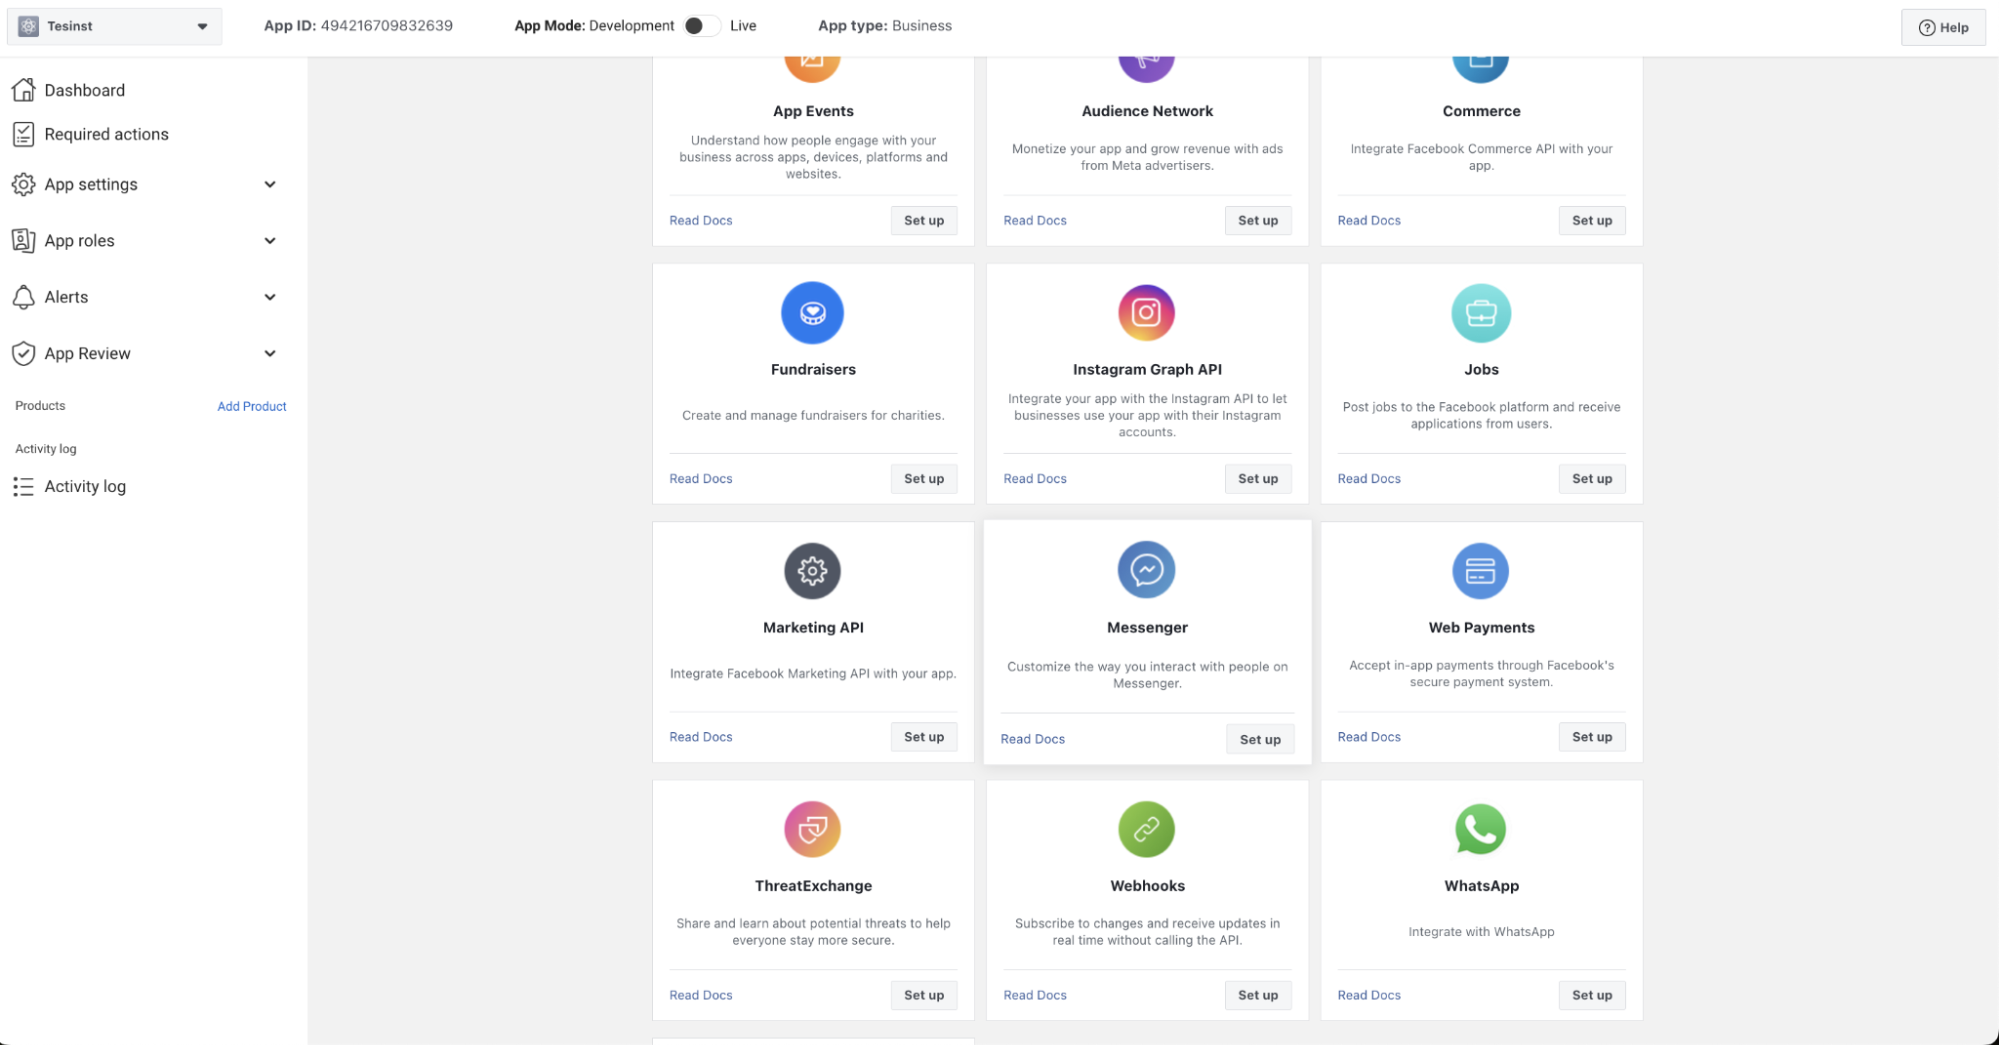This screenshot has width=1999, height=1046.
Task: Click the Fundraisers product icon
Action: point(812,313)
